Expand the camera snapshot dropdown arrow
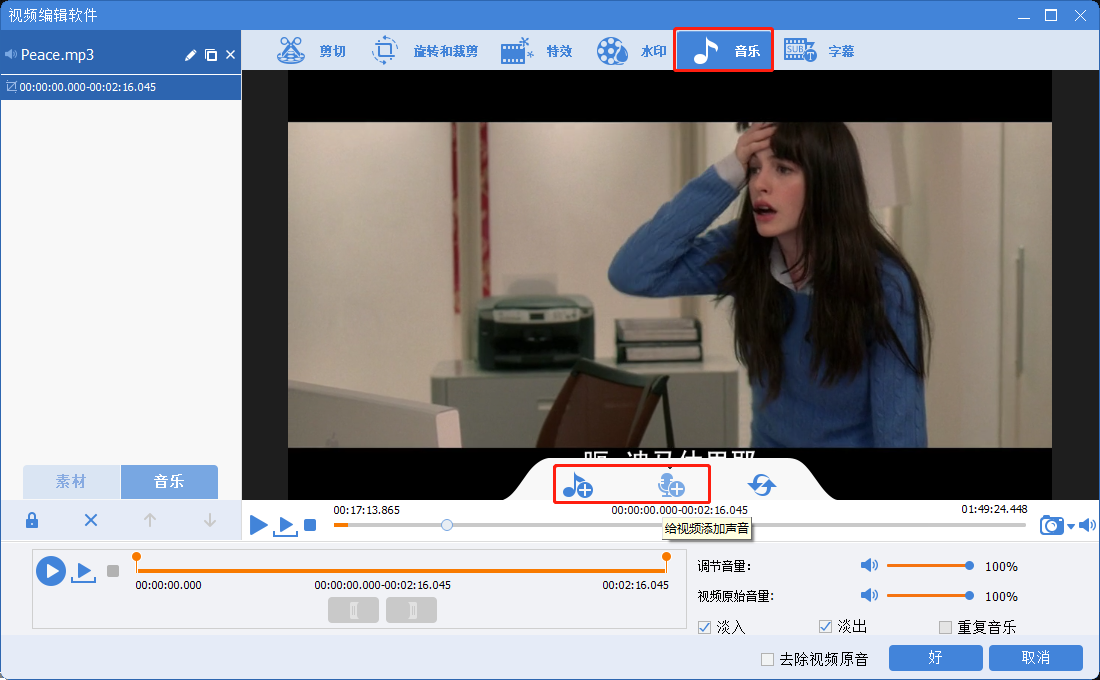This screenshot has width=1100, height=680. 1071,526
